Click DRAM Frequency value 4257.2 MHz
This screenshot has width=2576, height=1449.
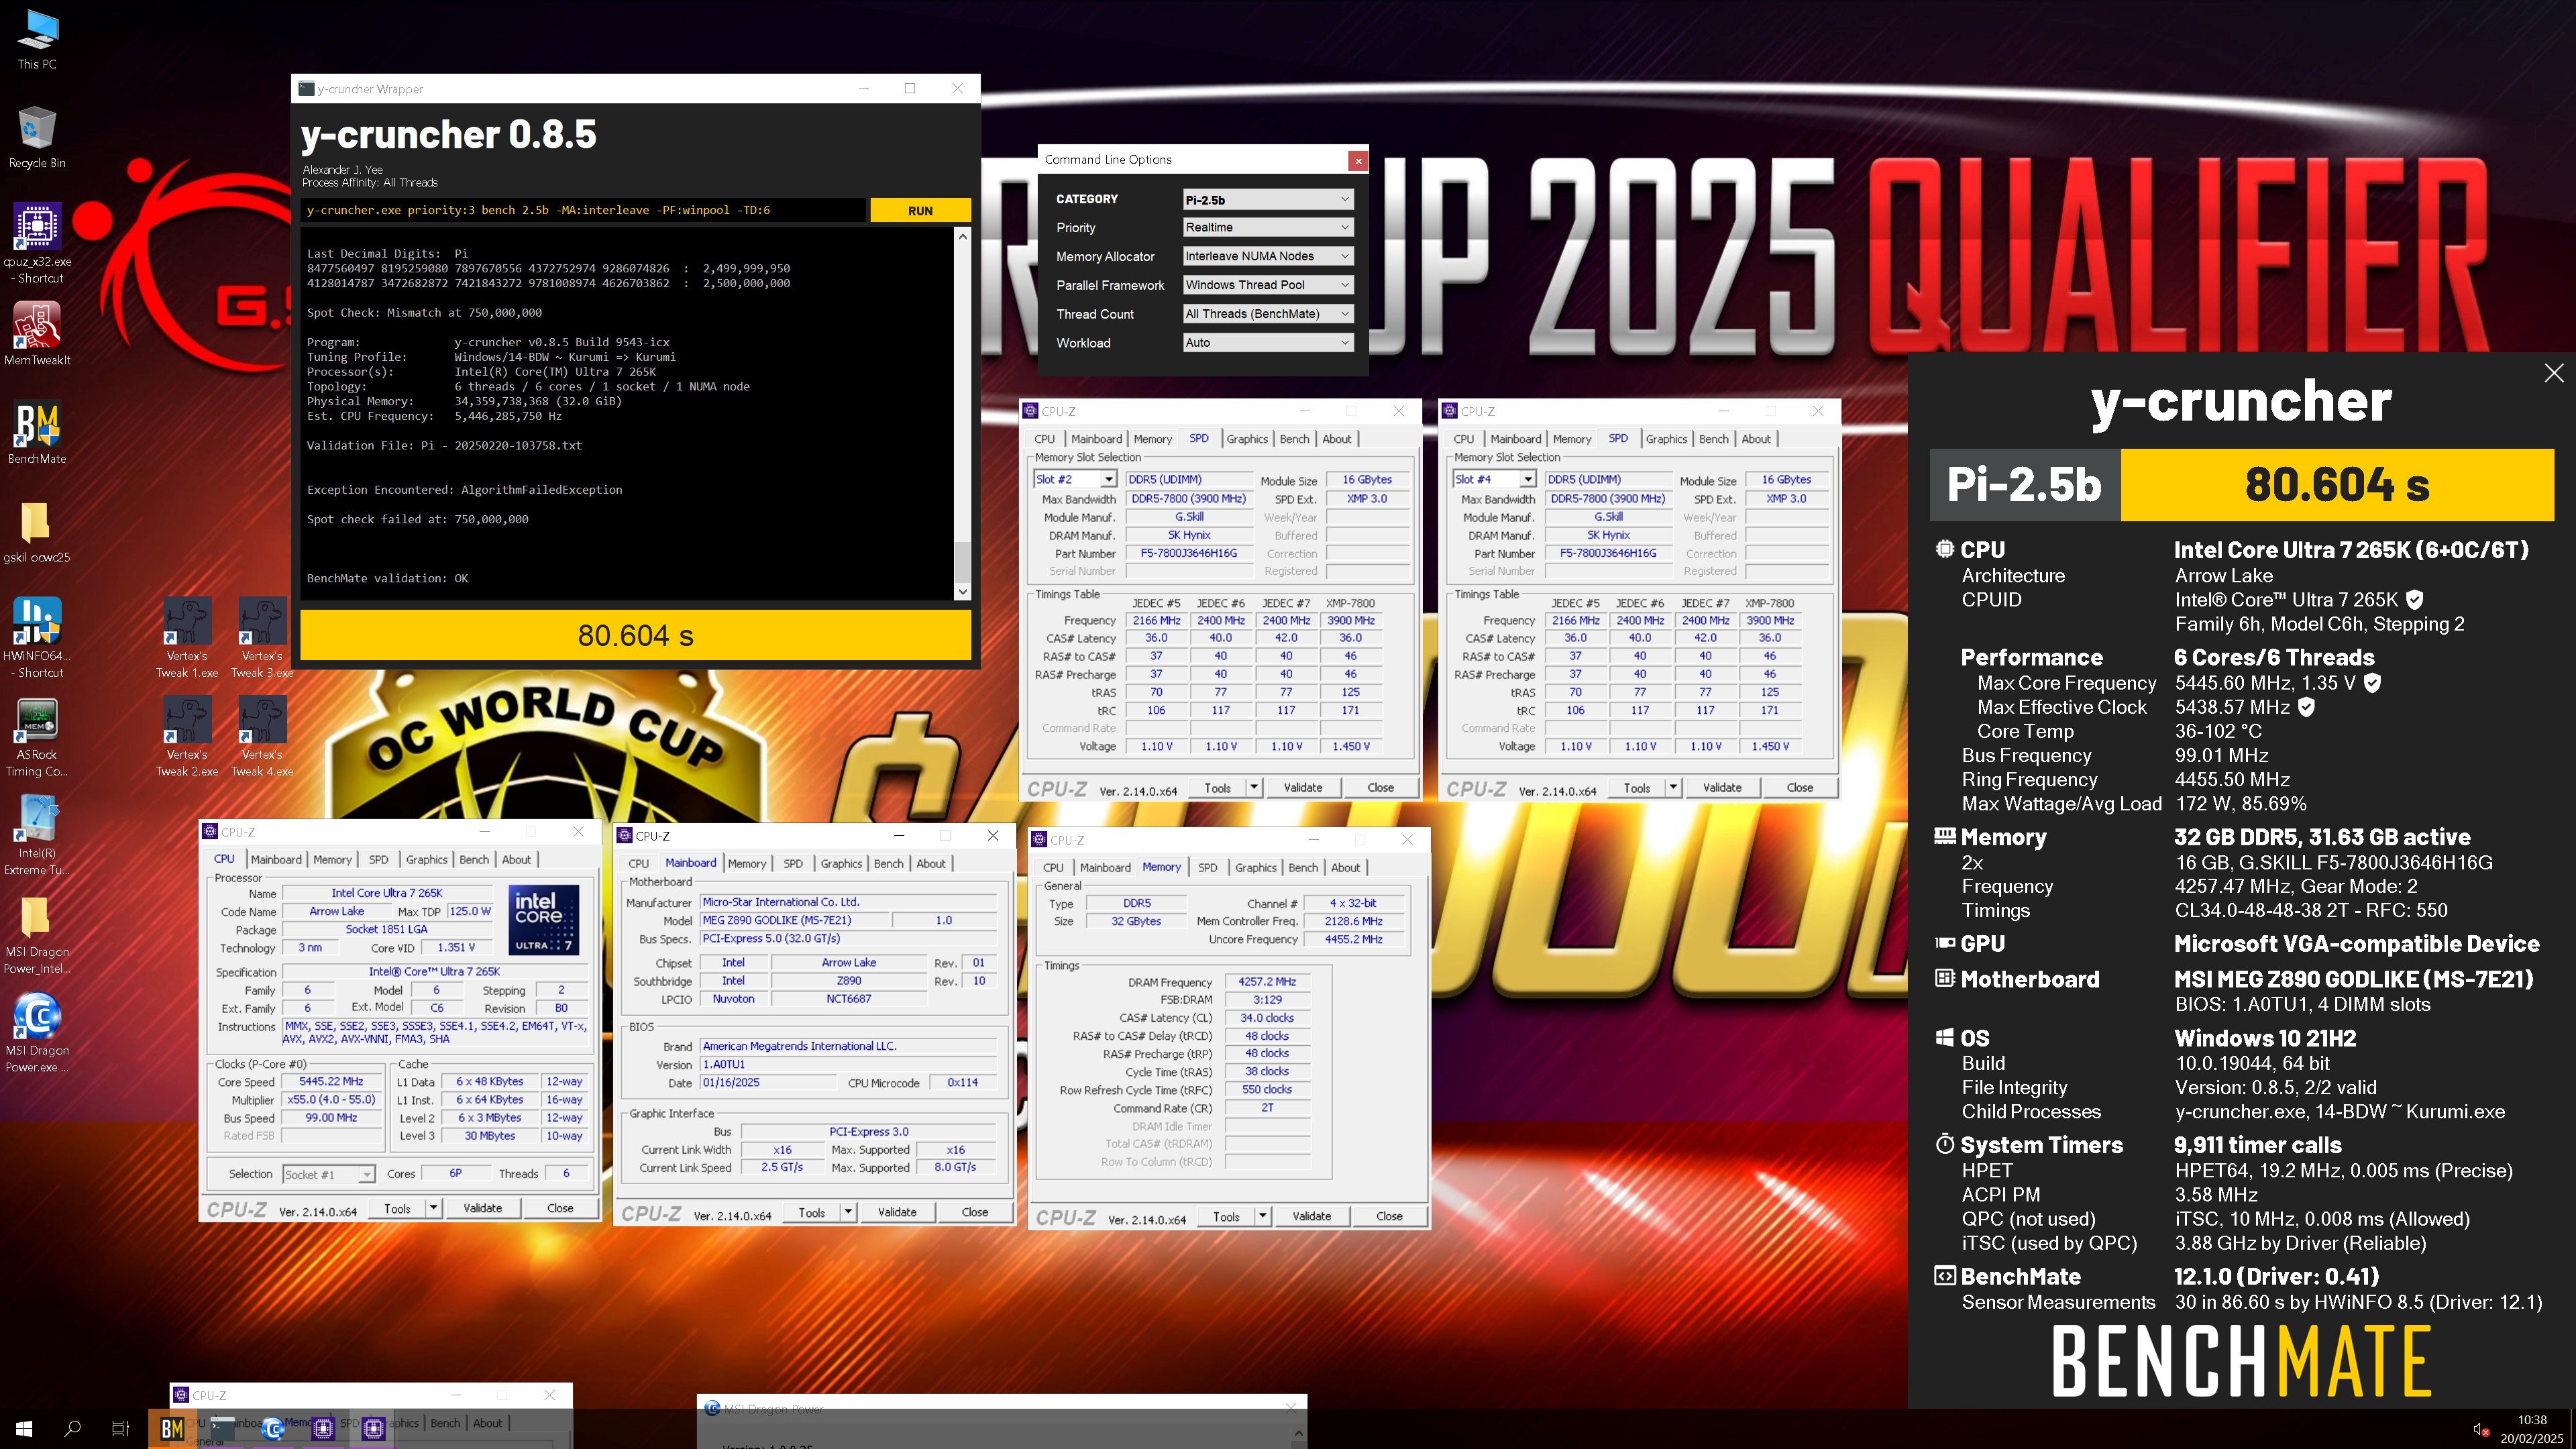click(x=1267, y=982)
